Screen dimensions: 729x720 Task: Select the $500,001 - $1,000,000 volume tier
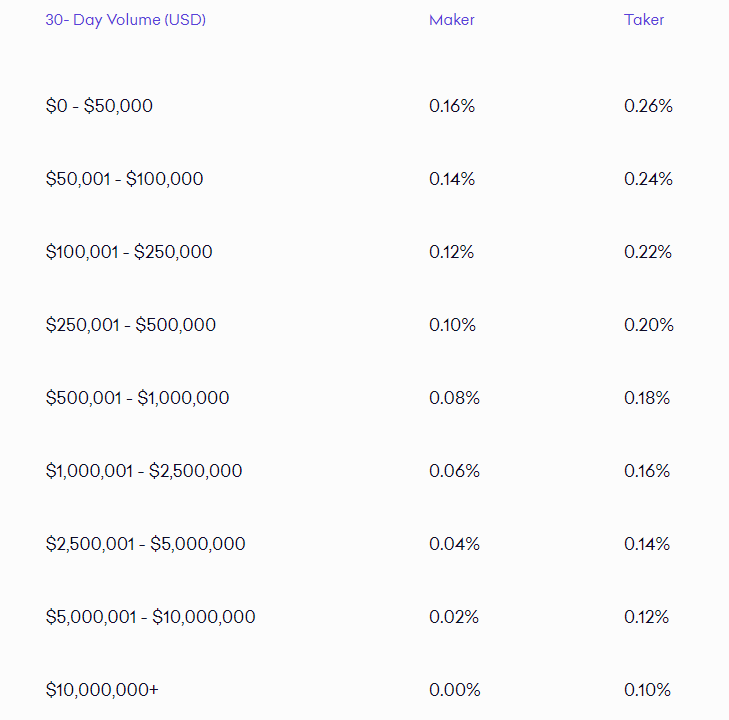pyautogui.click(x=137, y=398)
